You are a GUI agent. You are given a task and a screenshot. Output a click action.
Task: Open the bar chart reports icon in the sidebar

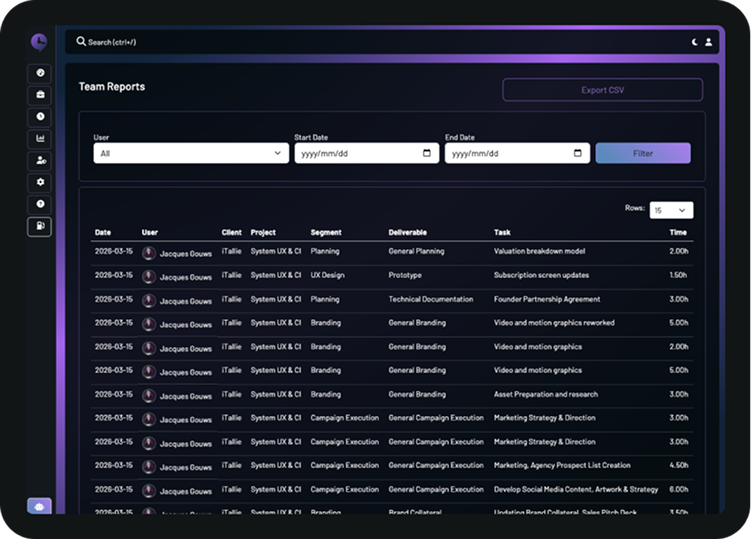[40, 139]
